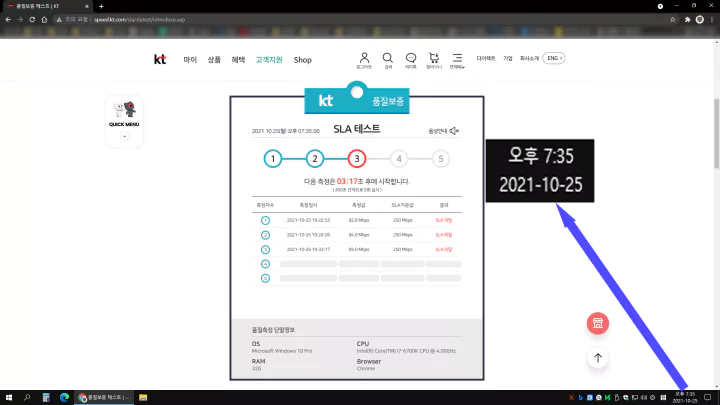
Task: Switch to Chrome taskbar window
Action: [x=104, y=398]
